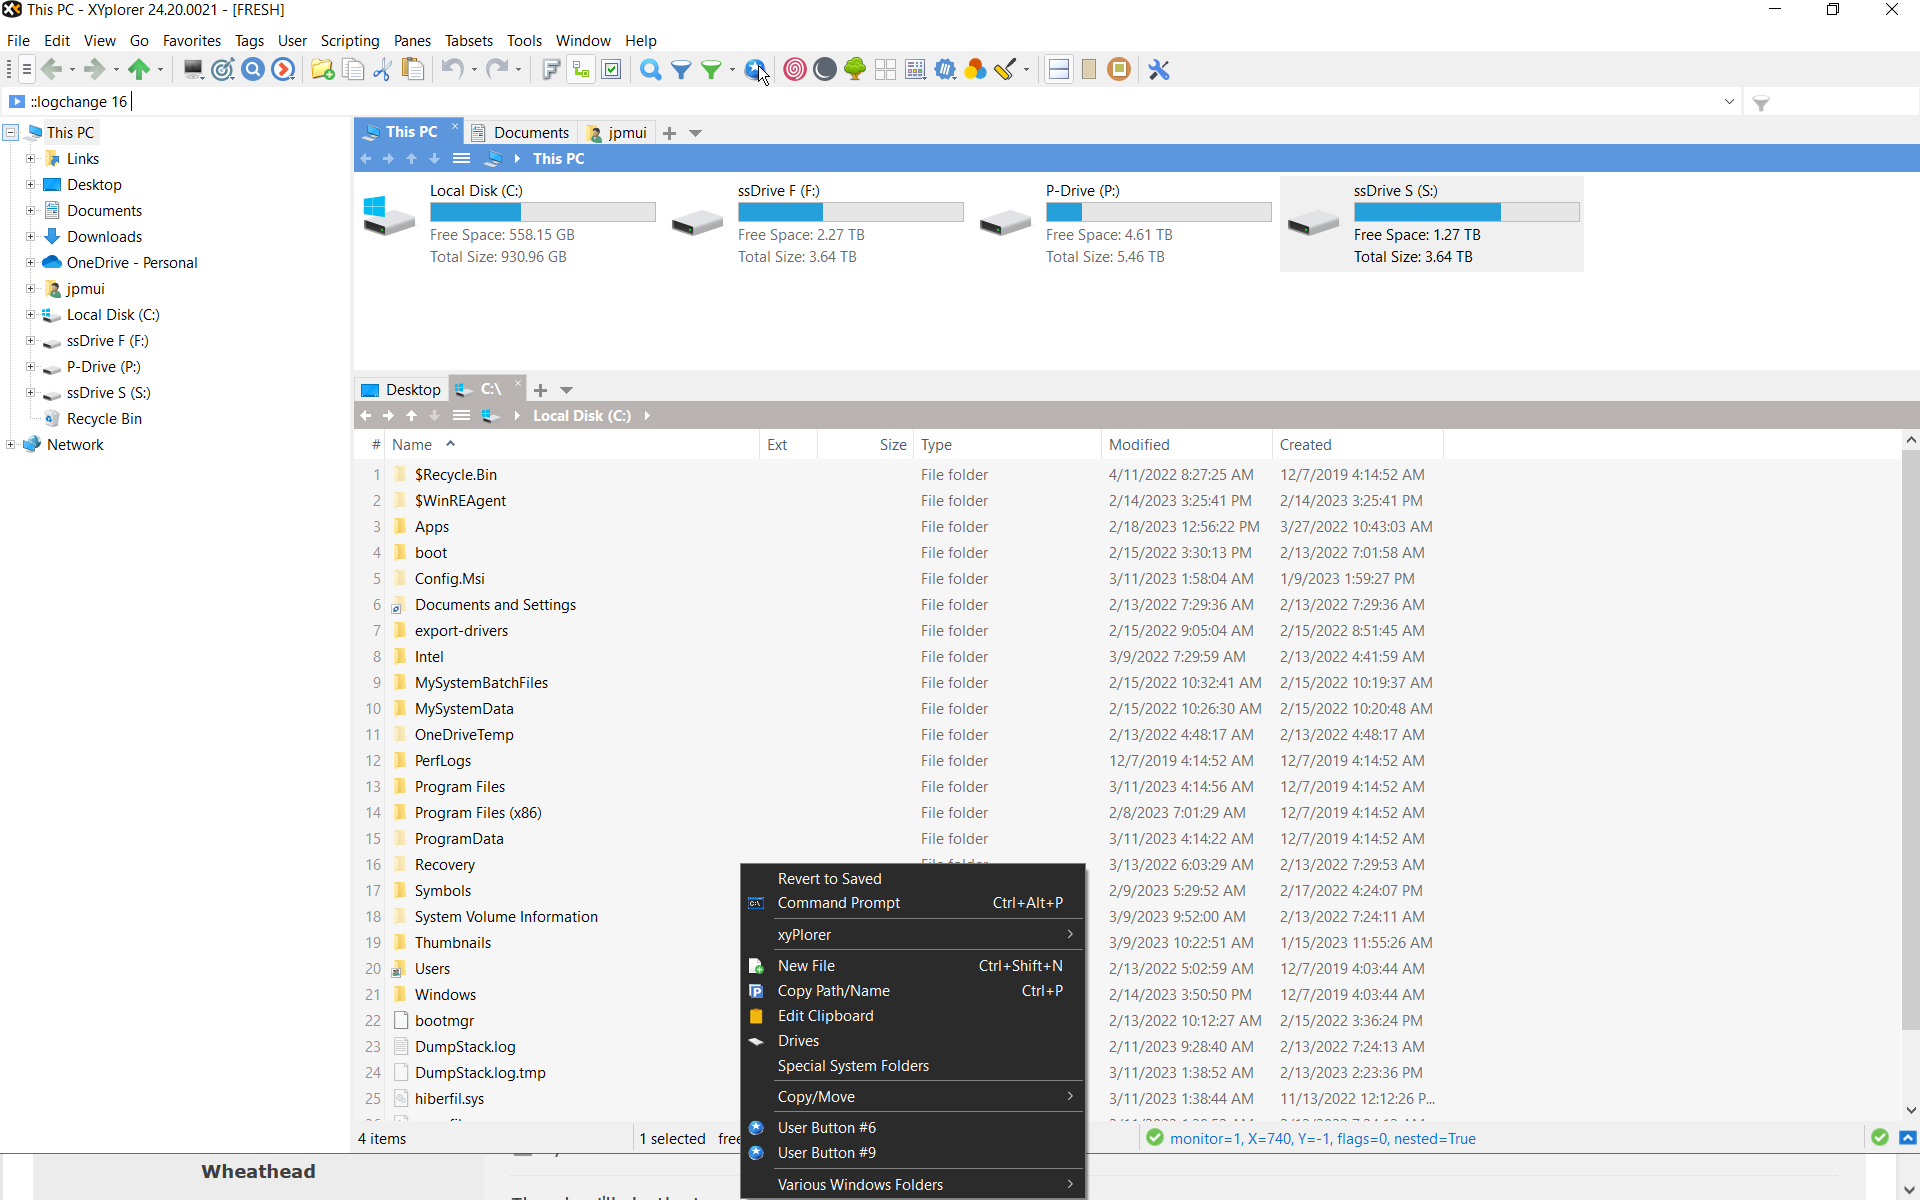Click the blue Visual Filter funnel icon

(x=681, y=69)
